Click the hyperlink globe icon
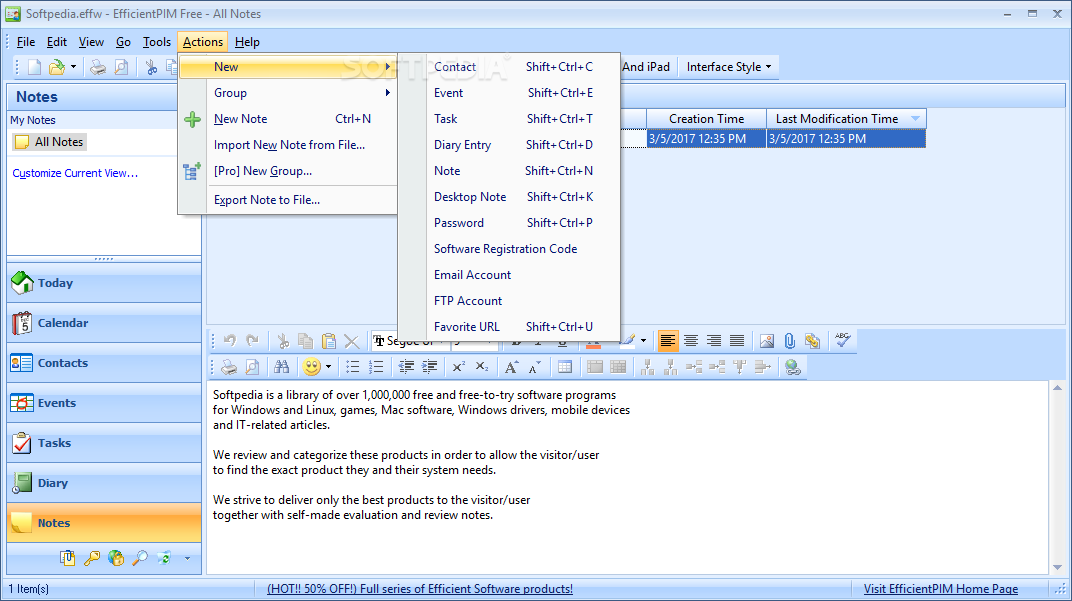This screenshot has height=601, width=1072. [792, 367]
